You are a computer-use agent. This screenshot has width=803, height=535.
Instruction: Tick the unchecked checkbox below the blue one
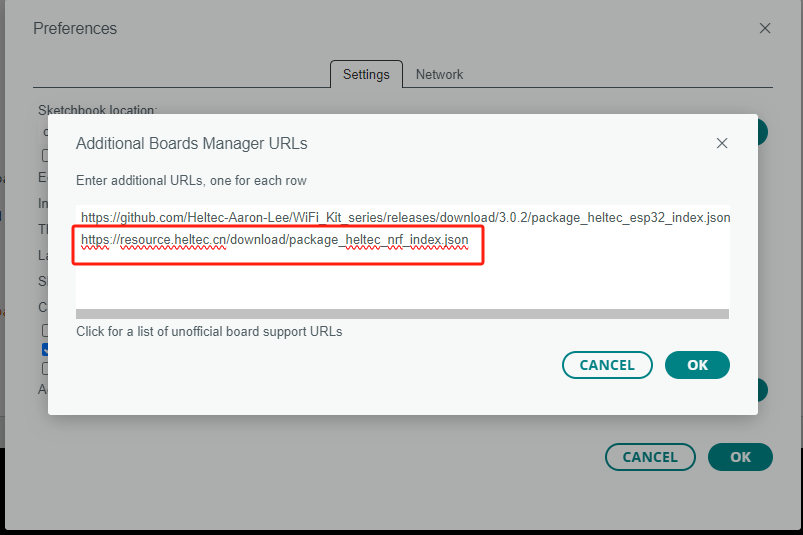coord(45,368)
